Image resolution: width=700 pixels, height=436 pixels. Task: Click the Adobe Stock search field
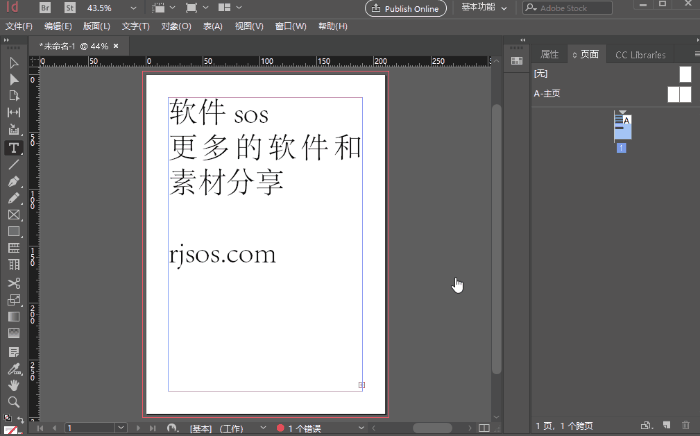(567, 8)
